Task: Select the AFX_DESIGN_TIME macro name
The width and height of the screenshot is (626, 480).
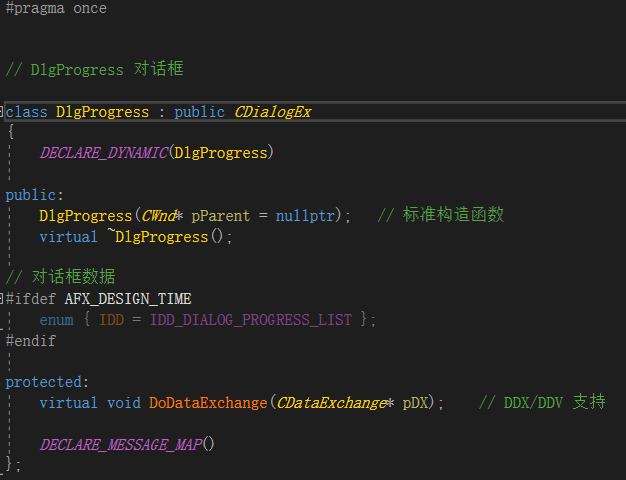Action: (x=128, y=299)
